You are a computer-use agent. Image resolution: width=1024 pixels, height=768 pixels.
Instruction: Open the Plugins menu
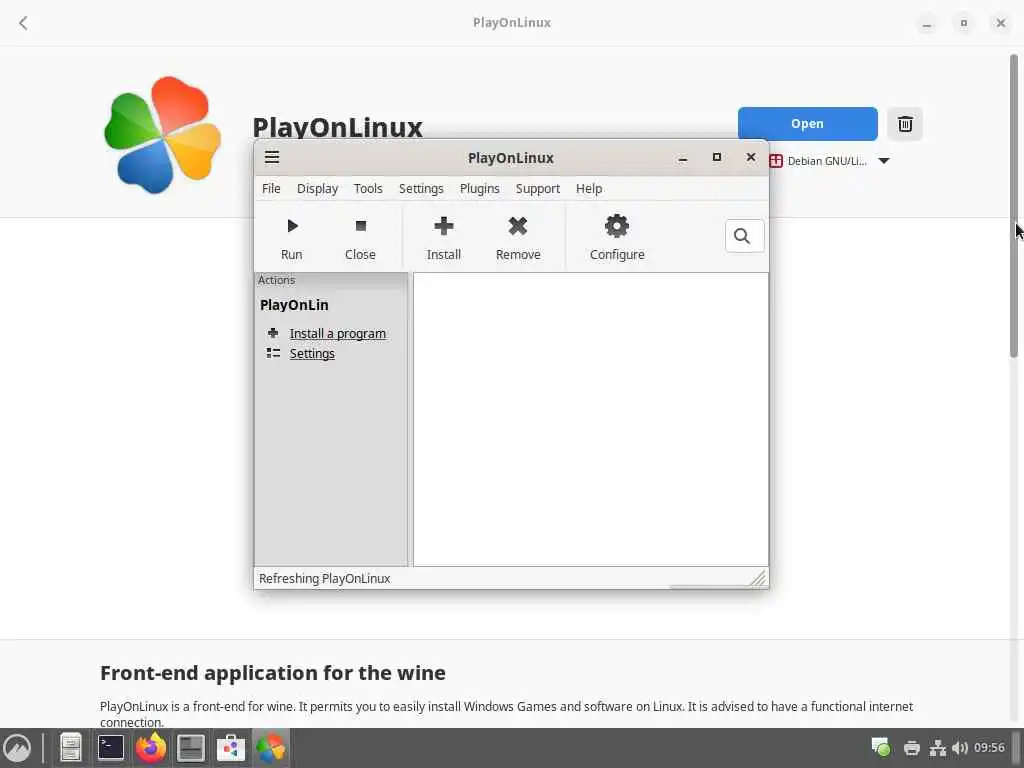click(479, 189)
